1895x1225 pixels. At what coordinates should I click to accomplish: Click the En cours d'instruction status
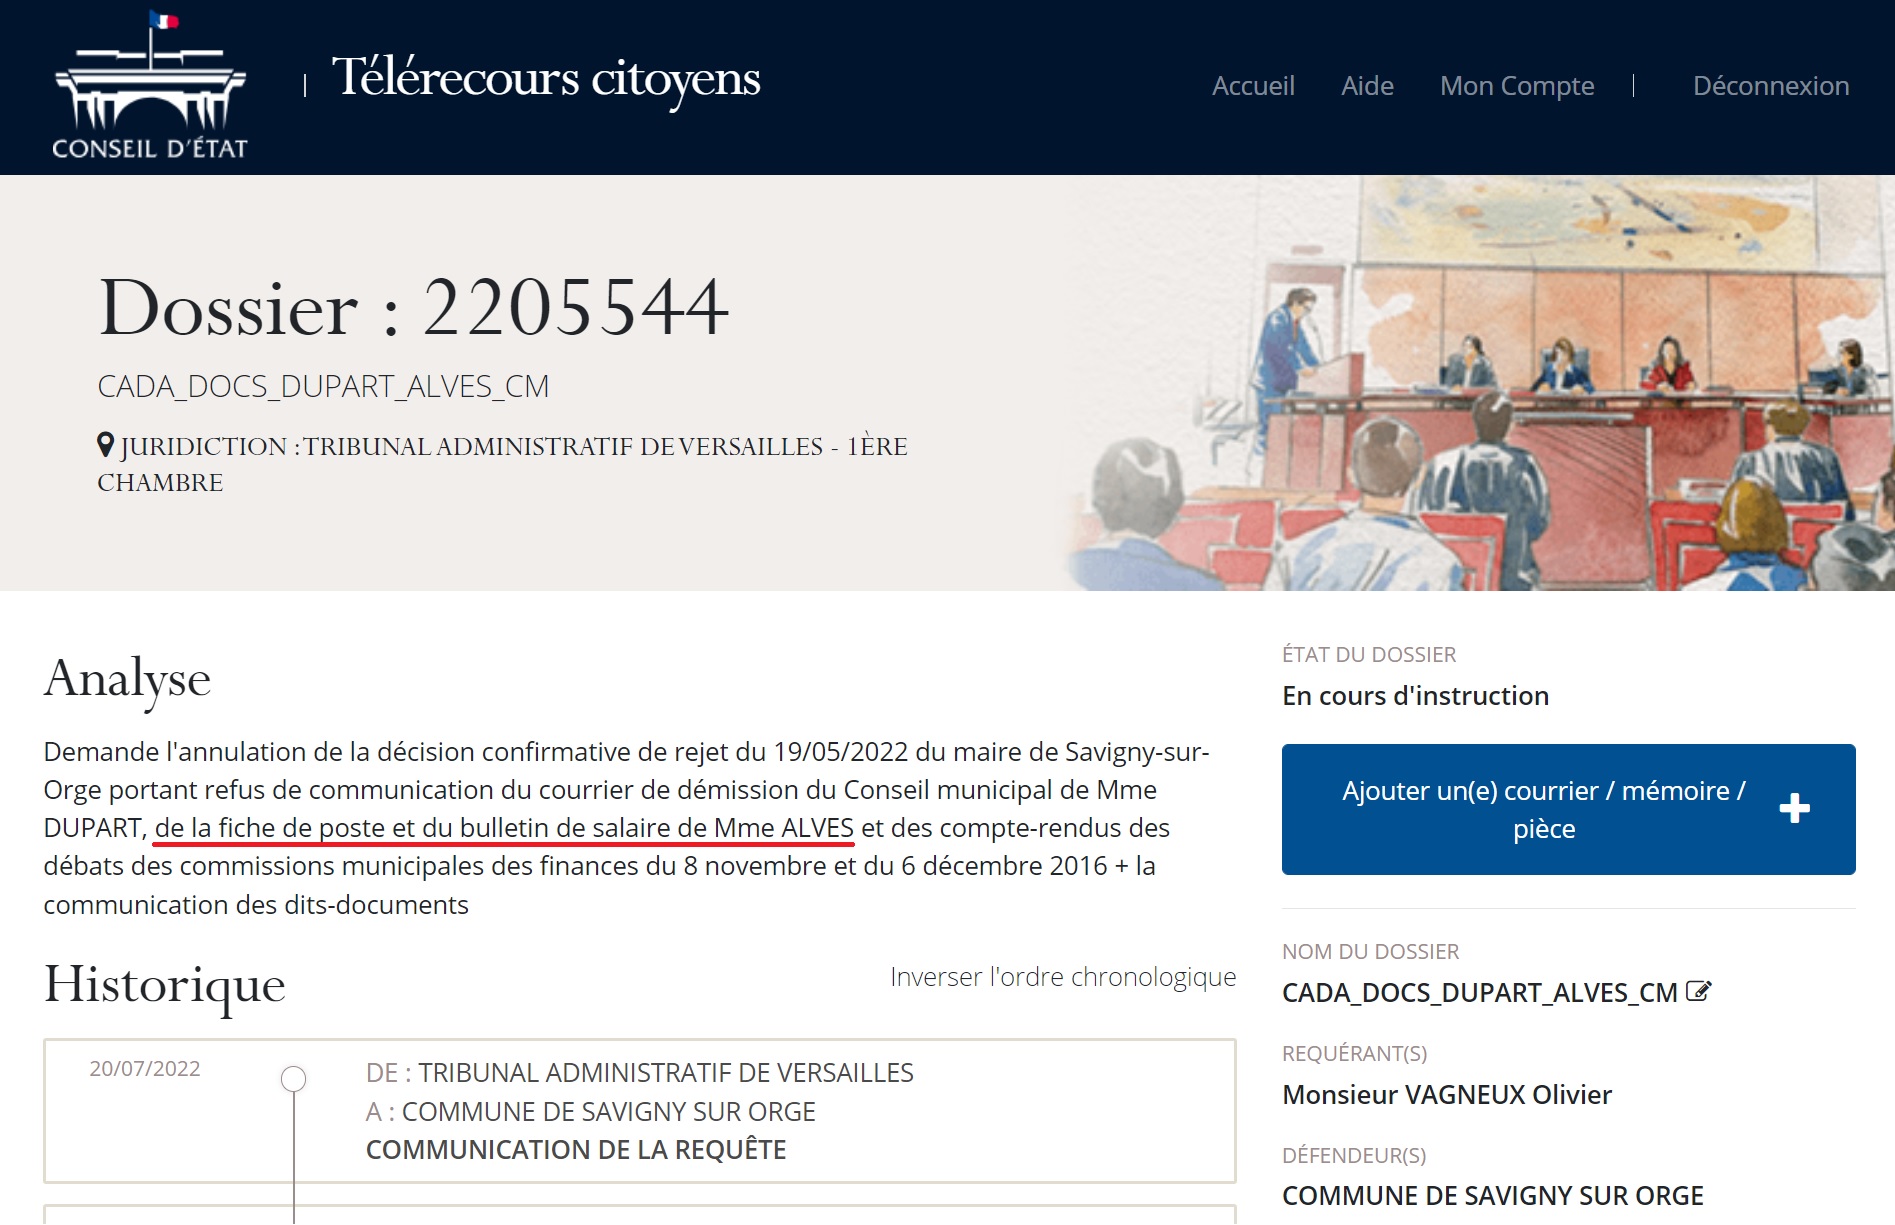click(1415, 696)
